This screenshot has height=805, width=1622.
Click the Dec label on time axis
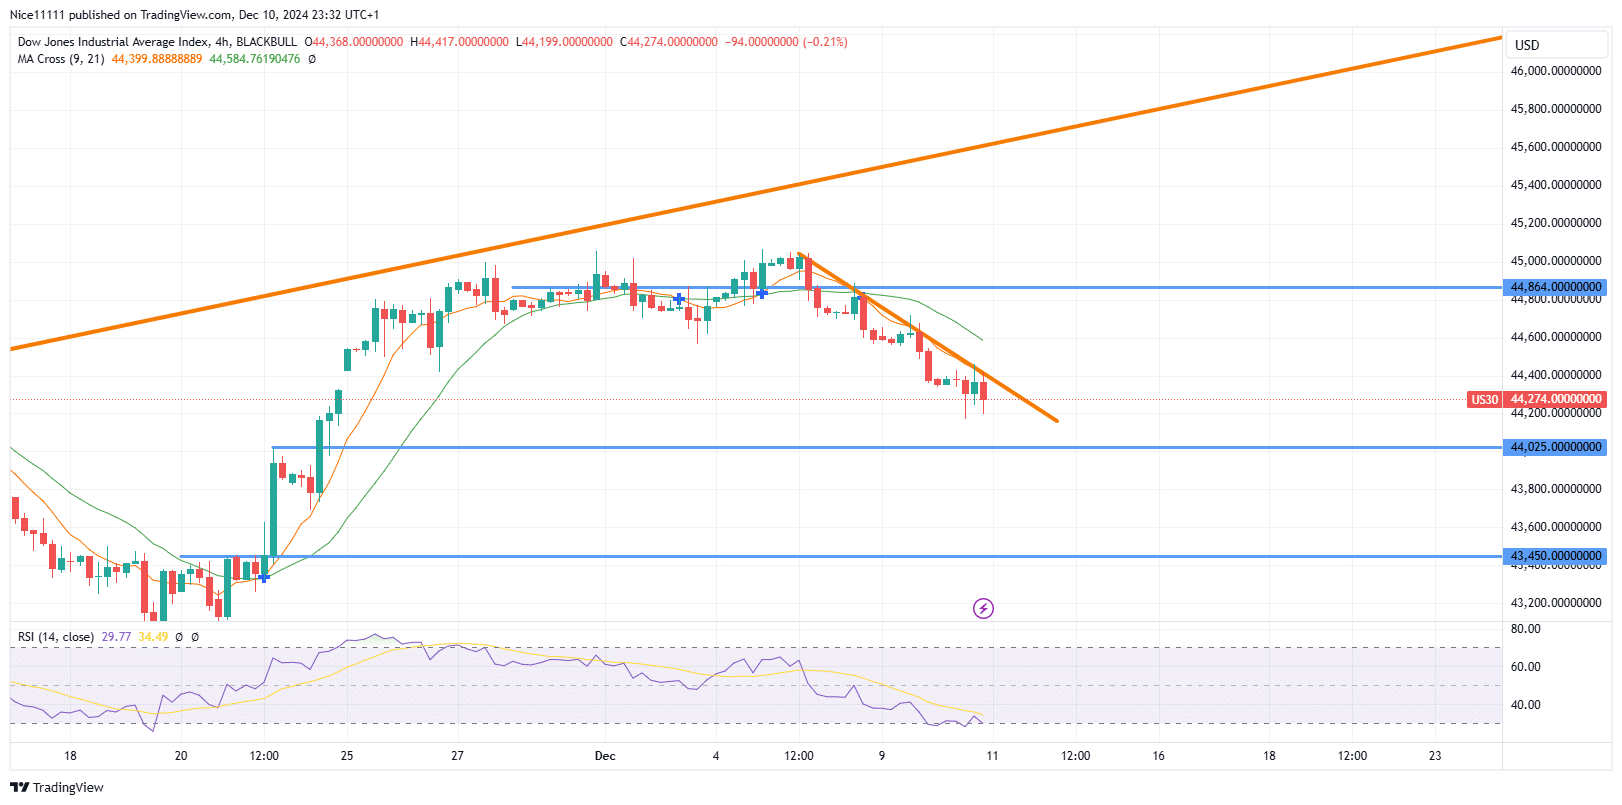click(605, 756)
